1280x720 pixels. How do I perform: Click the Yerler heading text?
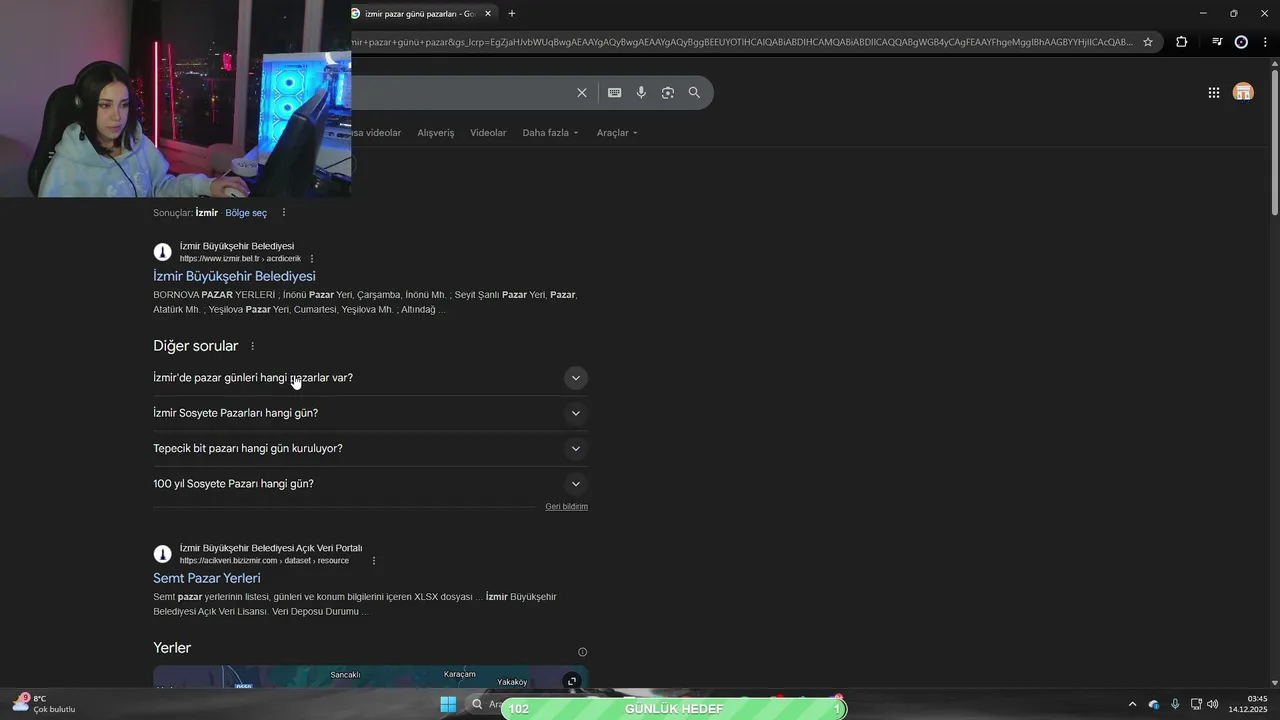(x=172, y=648)
